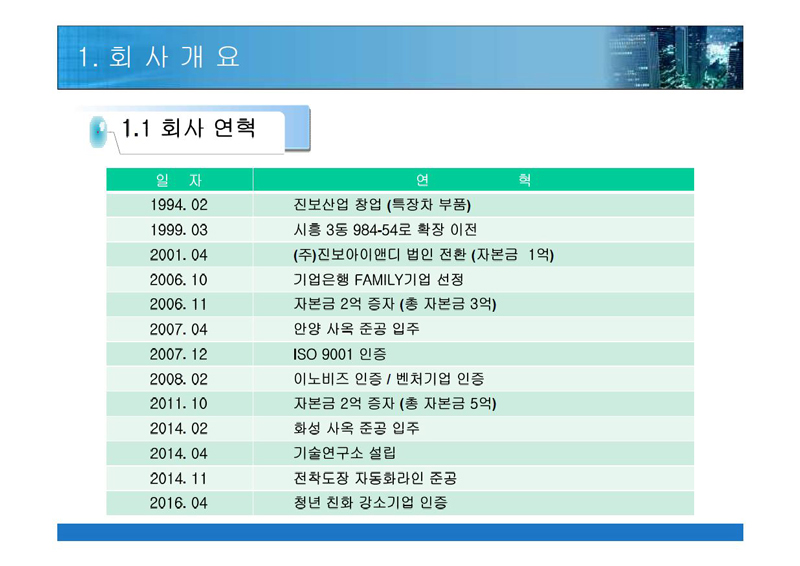Select date cell "2014. 11"
This screenshot has height=566, width=800.
pyautogui.click(x=179, y=479)
